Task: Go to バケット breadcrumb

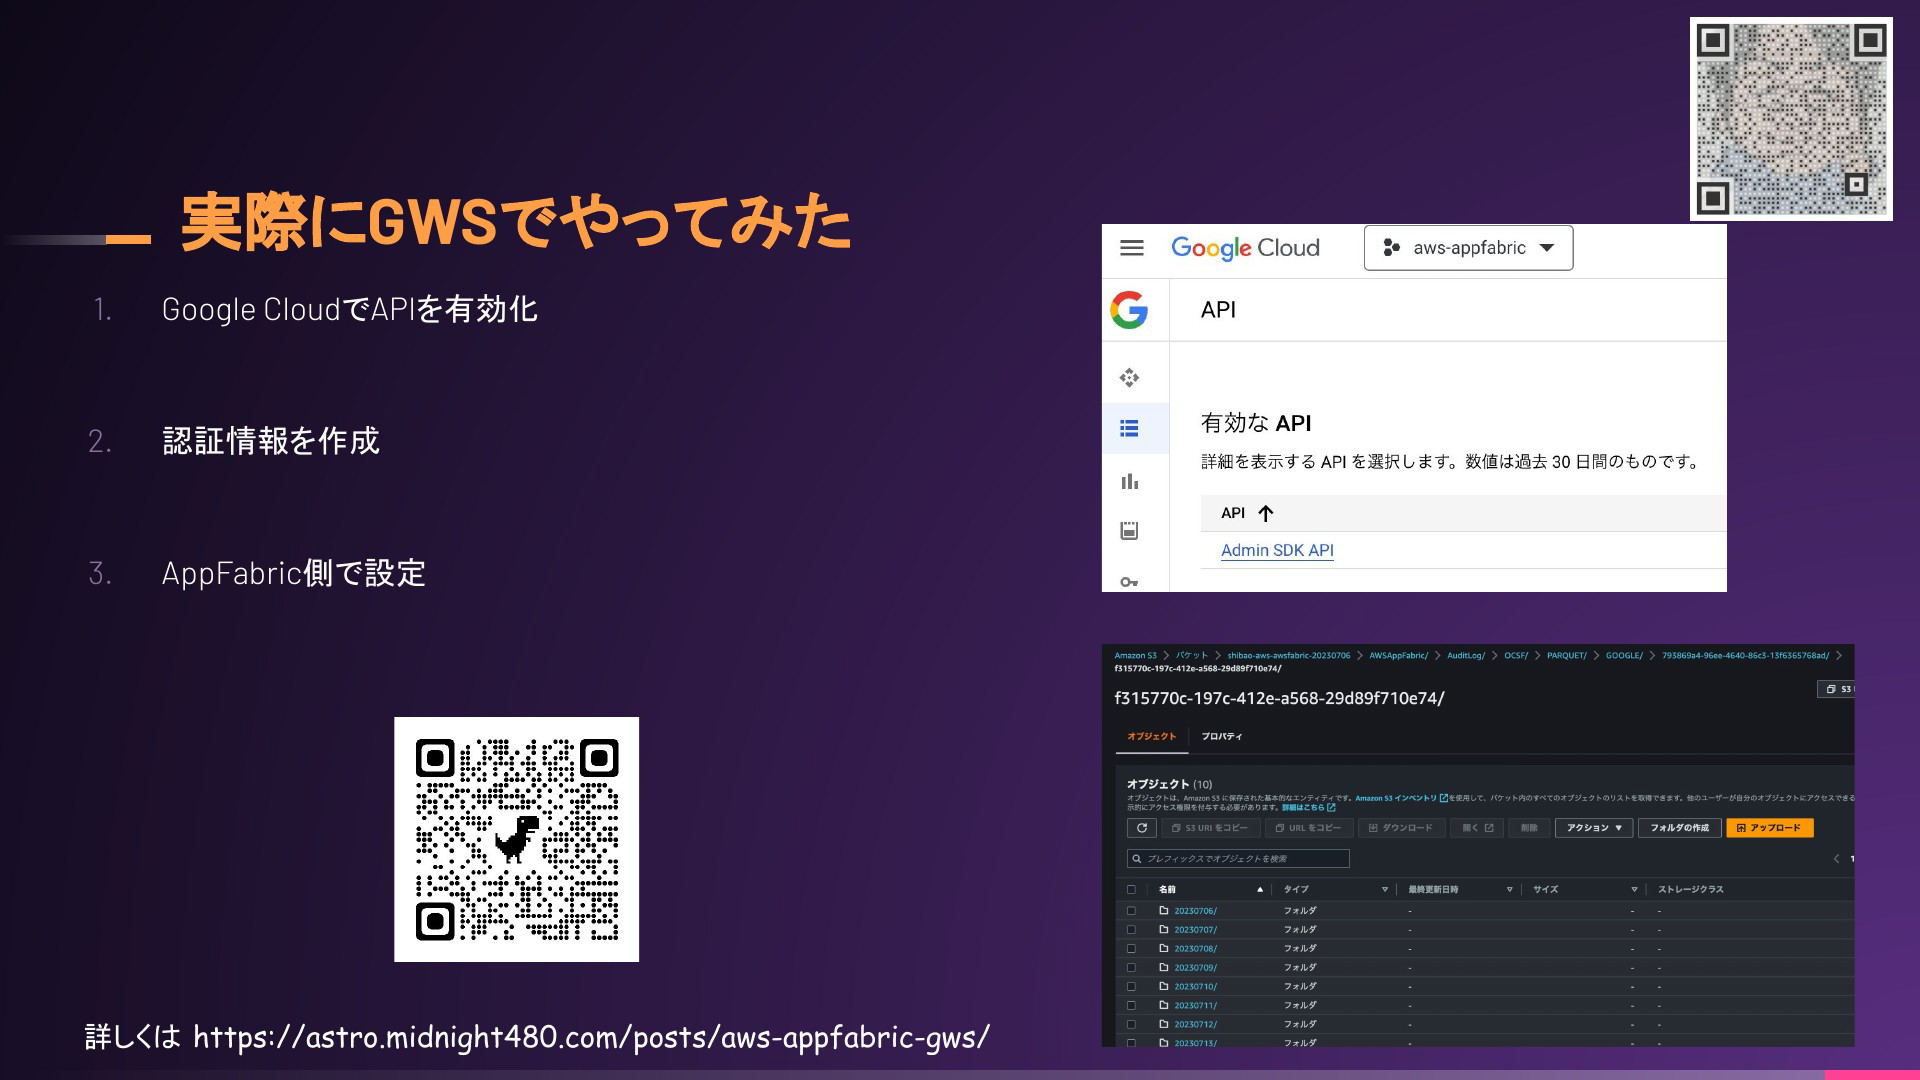Action: [1192, 656]
